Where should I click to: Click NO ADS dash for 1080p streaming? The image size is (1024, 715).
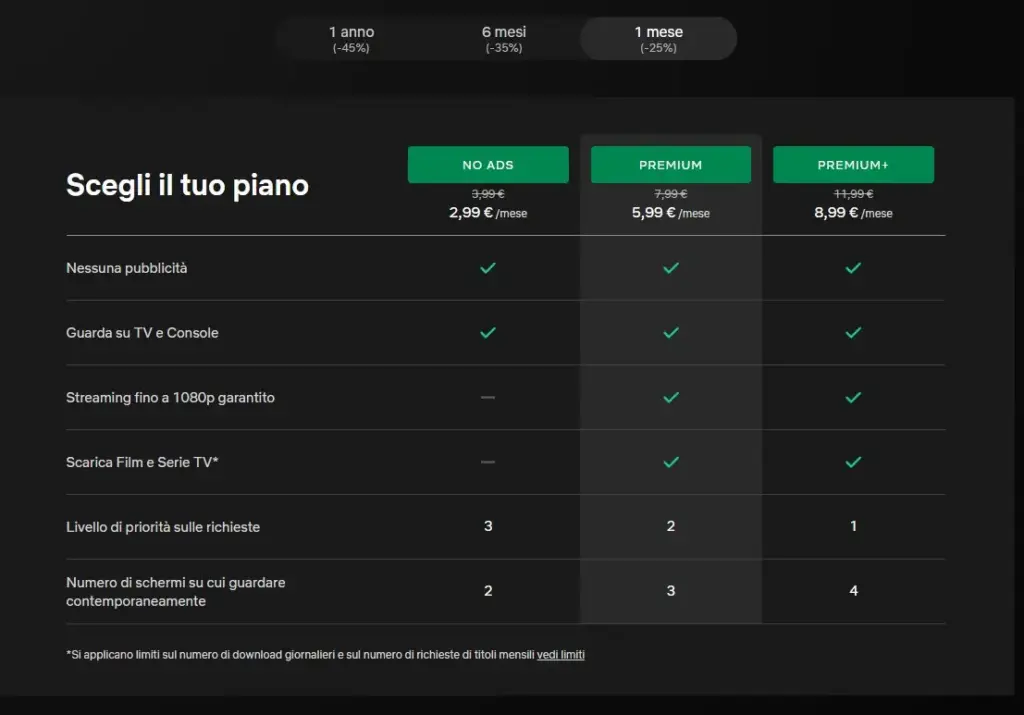tap(488, 397)
